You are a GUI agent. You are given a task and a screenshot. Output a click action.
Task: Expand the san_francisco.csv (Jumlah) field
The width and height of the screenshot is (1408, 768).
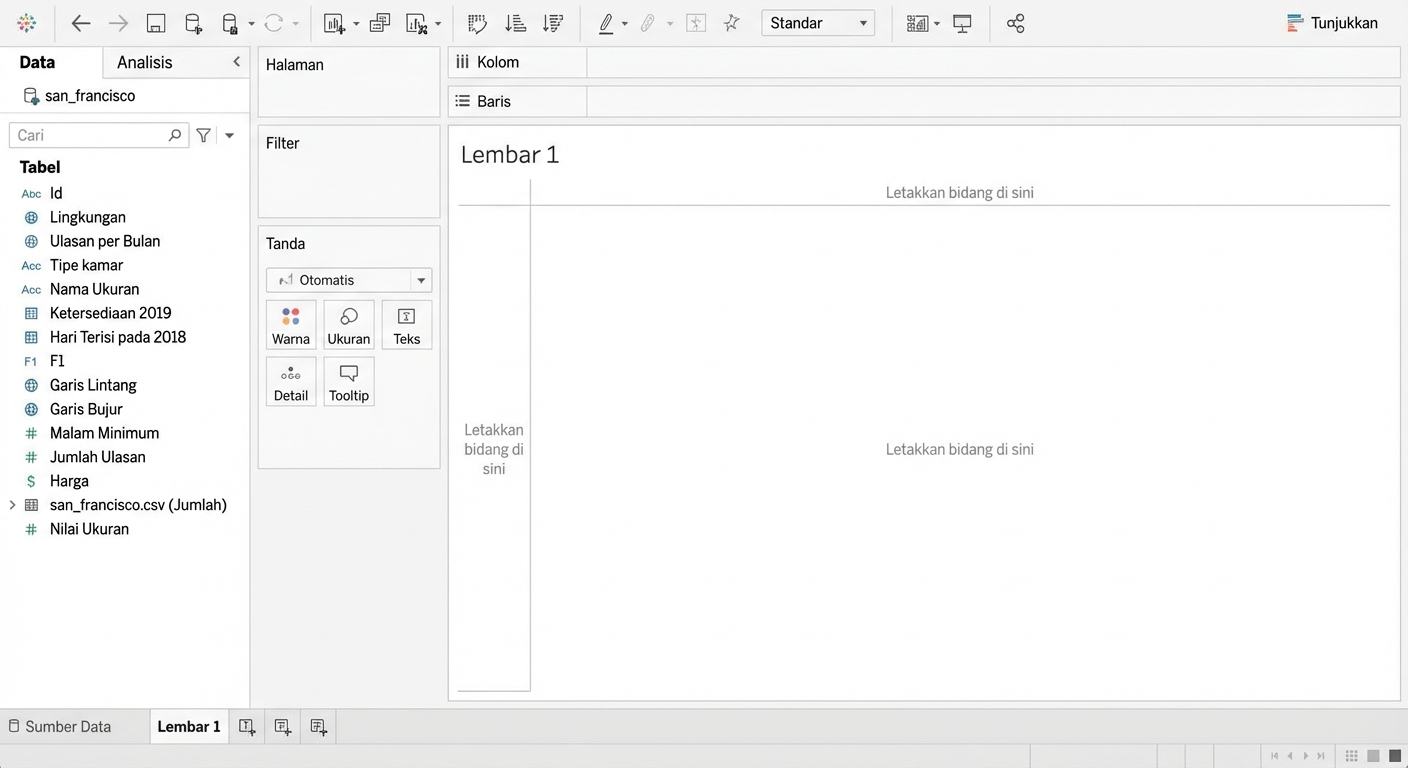coord(12,505)
